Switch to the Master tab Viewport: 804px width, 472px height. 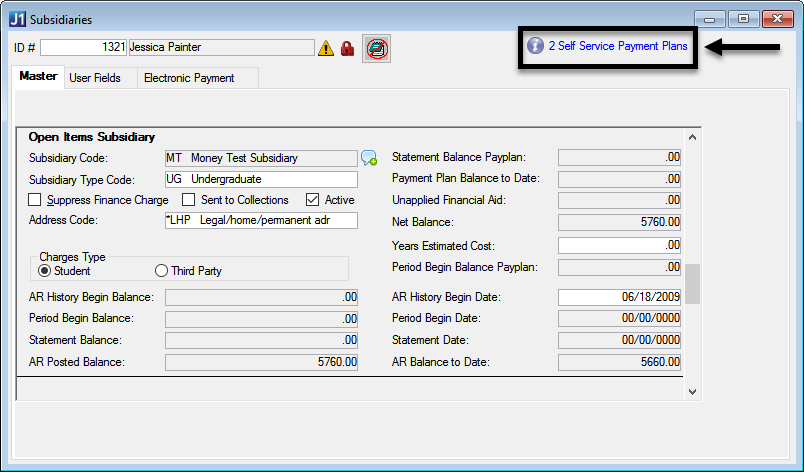click(38, 76)
